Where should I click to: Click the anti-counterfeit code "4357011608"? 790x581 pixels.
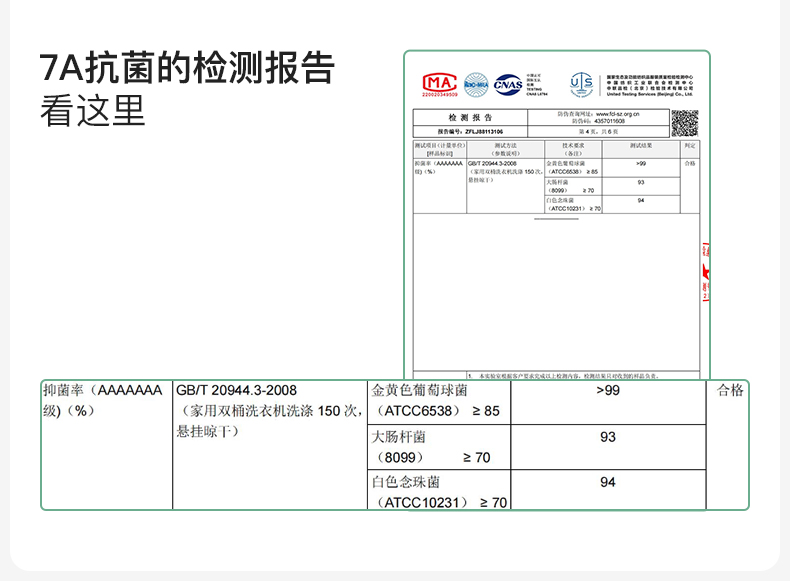point(609,121)
